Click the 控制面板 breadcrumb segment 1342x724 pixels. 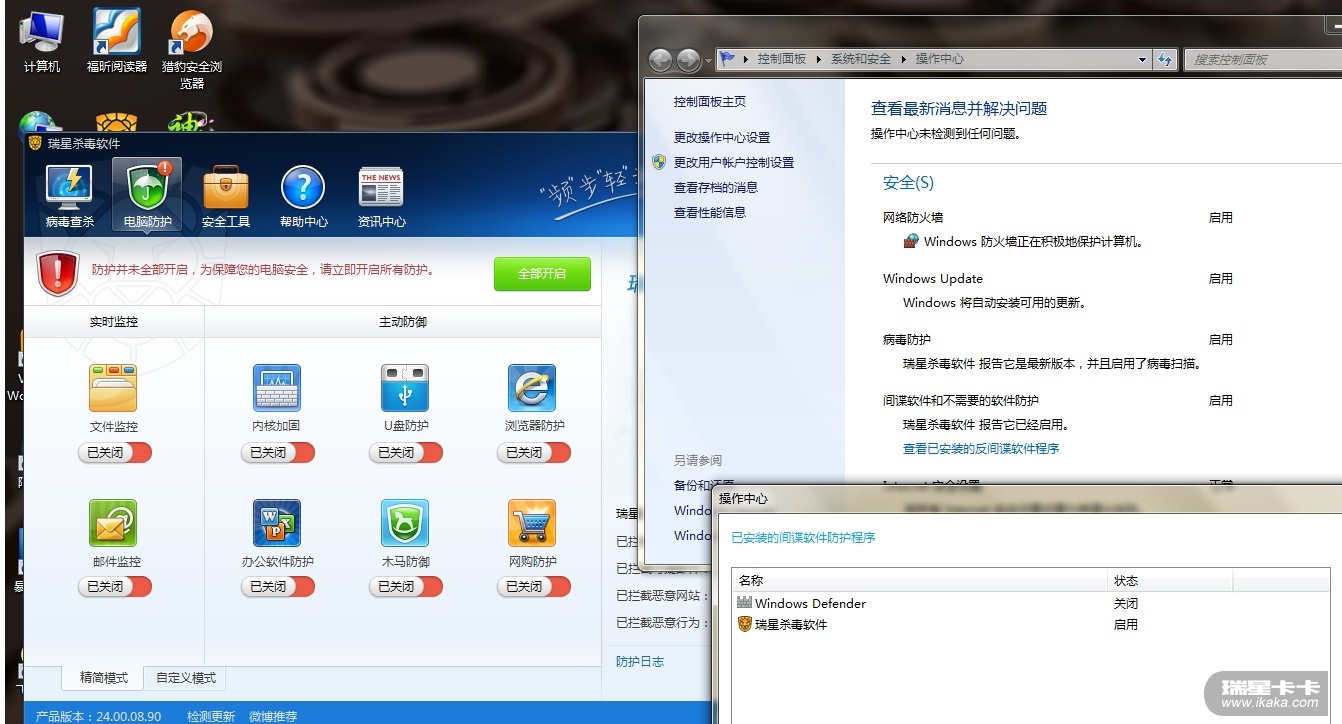point(782,59)
